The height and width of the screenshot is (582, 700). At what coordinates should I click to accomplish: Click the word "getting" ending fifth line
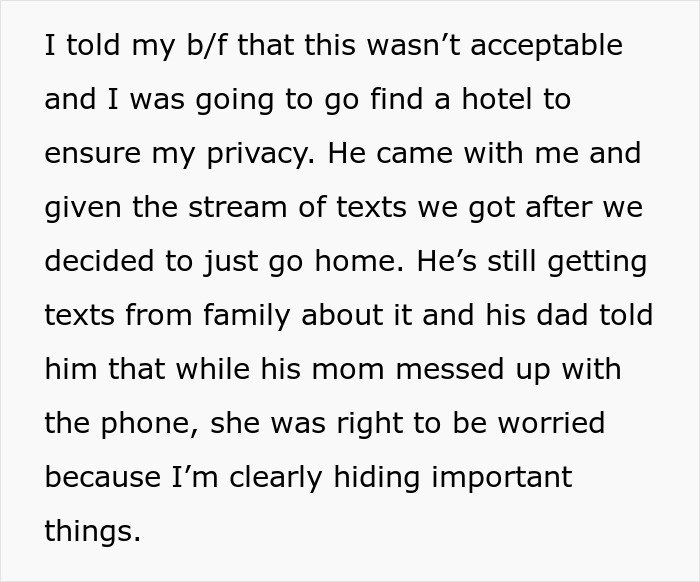coord(597,262)
